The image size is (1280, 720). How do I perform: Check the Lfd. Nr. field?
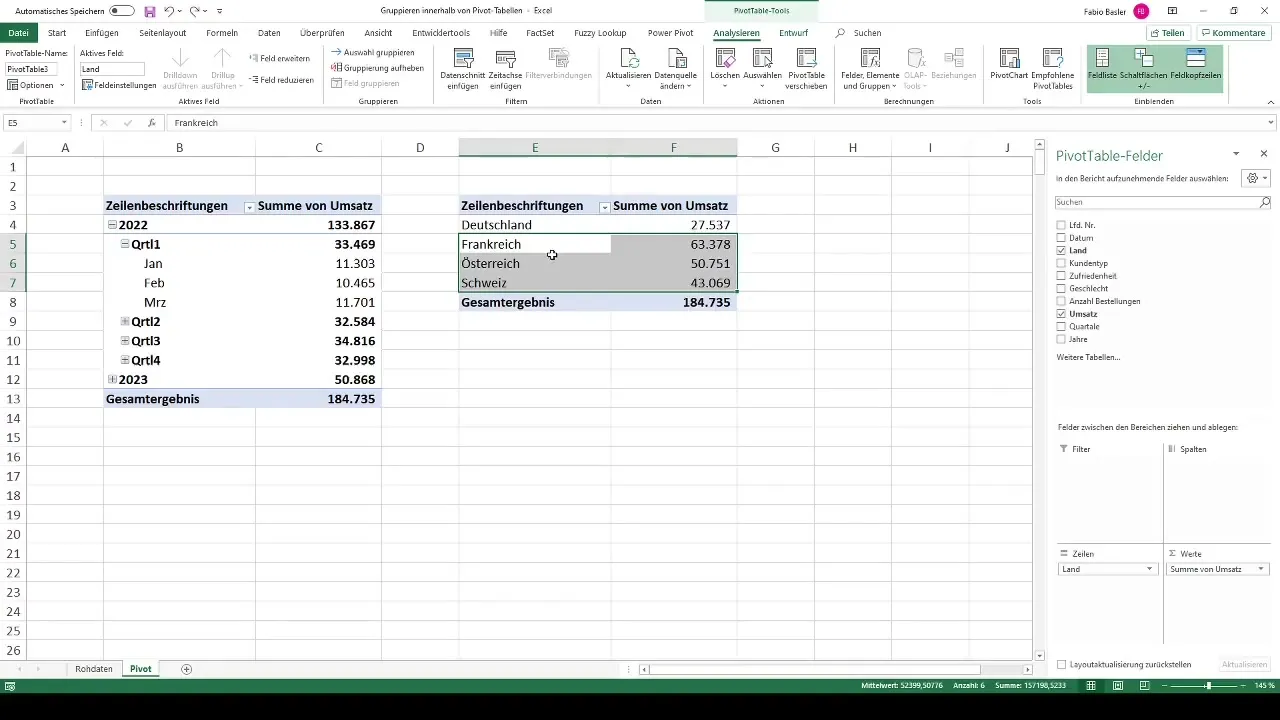pyautogui.click(x=1061, y=225)
